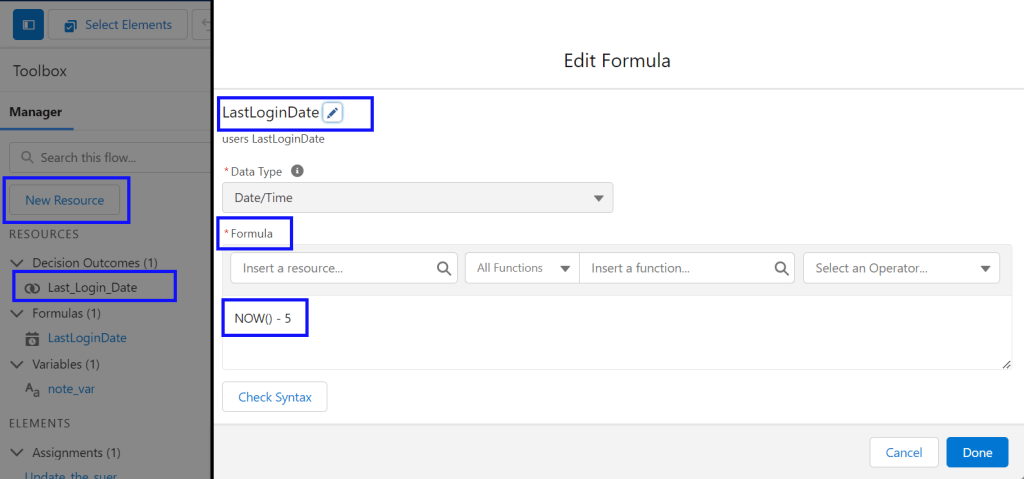Cancel the Edit Formula dialog
Screen dimensions: 1024x479
[903, 453]
